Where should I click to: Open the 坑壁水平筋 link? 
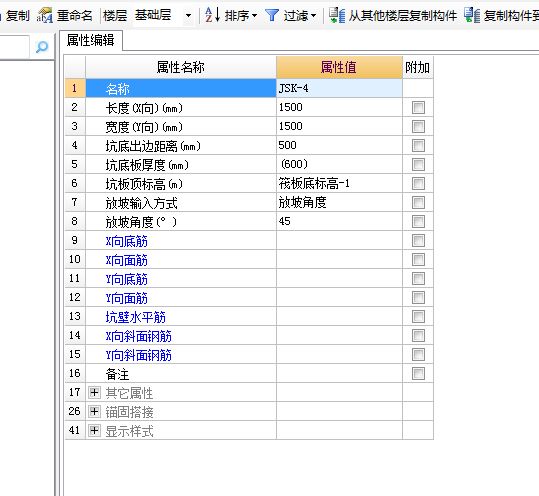coord(135,317)
